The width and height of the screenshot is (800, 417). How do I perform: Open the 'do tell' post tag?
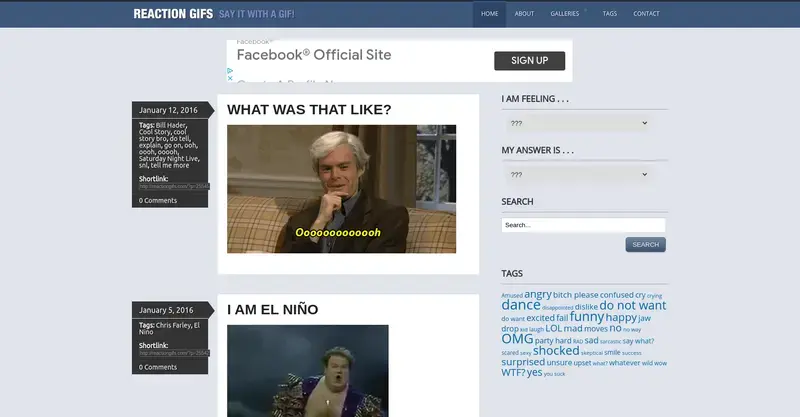[180, 138]
